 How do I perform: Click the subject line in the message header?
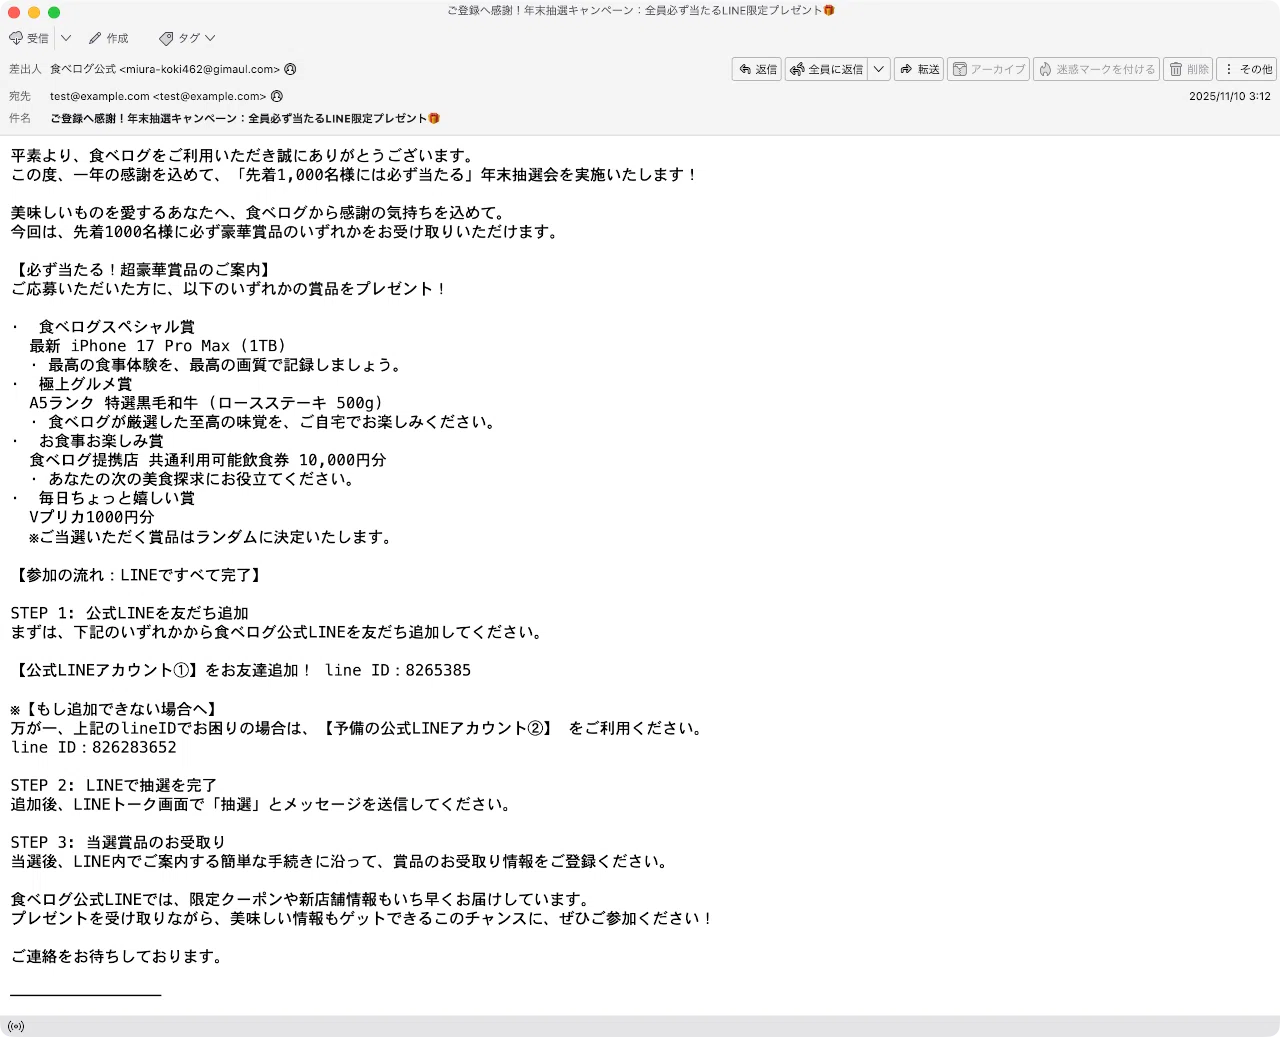coord(245,118)
